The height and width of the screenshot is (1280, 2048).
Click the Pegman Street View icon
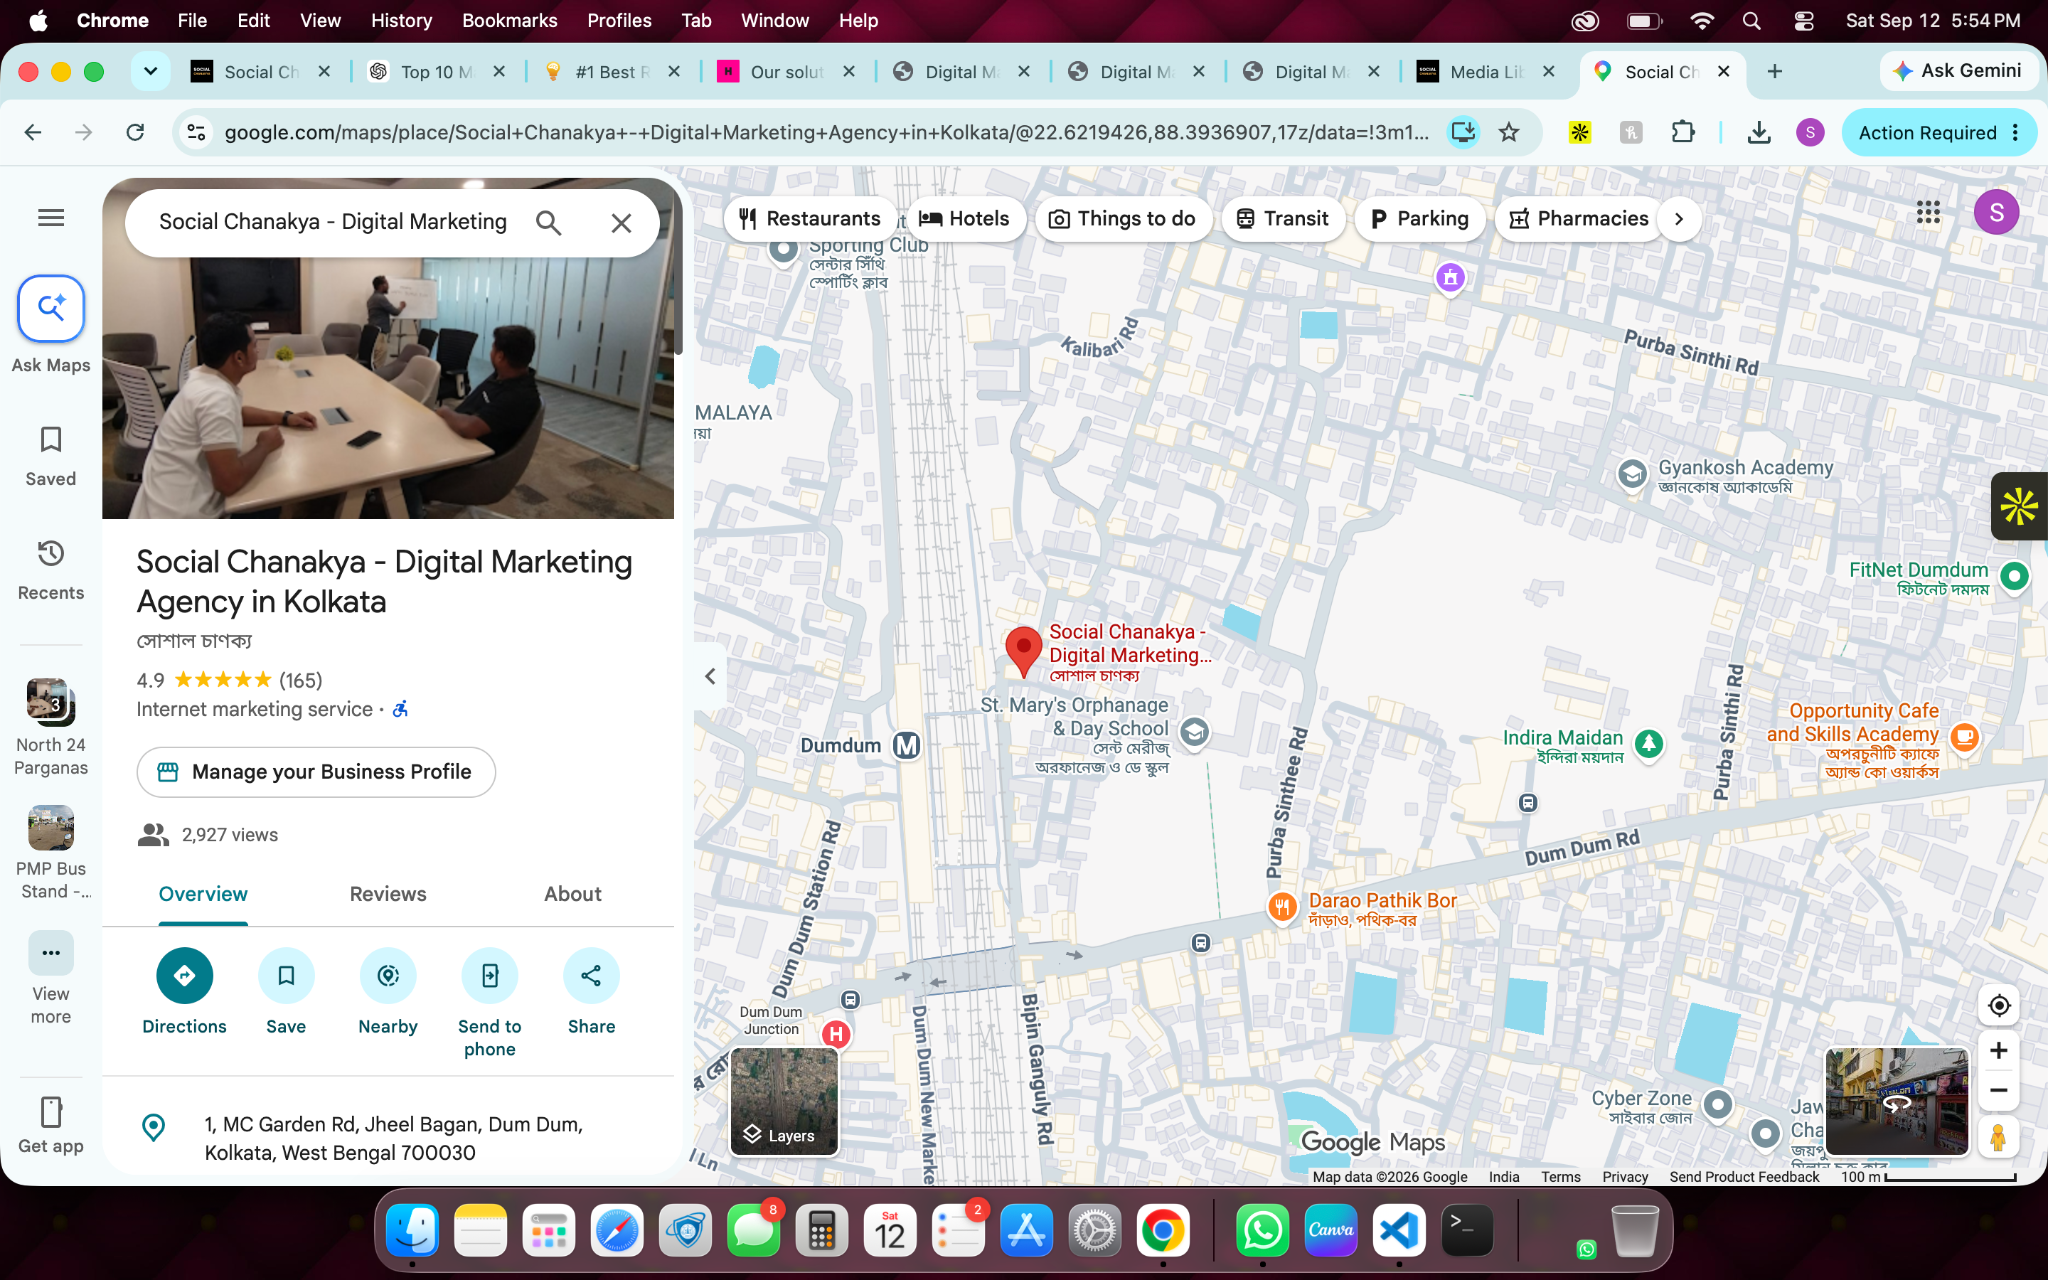[1998, 1137]
